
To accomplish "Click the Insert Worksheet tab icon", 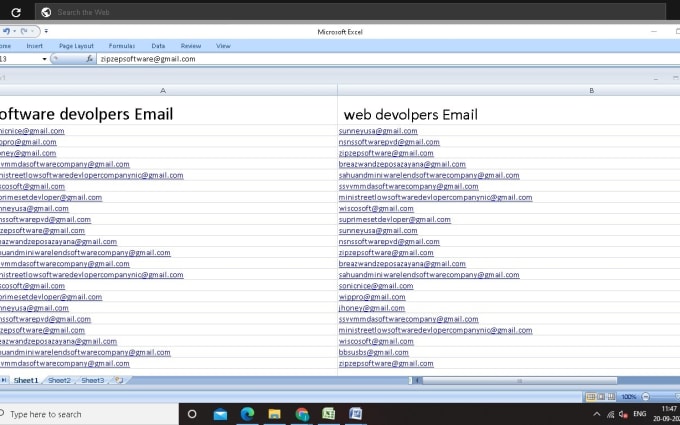I will coord(119,380).
